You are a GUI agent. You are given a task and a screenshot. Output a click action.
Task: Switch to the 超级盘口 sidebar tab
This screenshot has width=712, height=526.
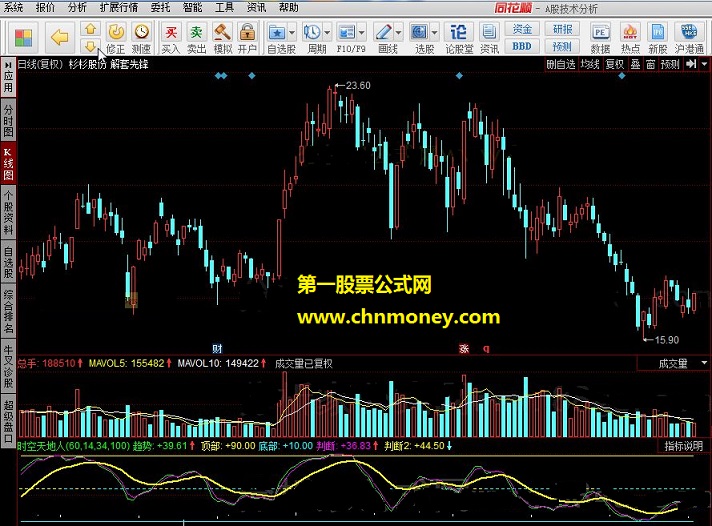8,421
